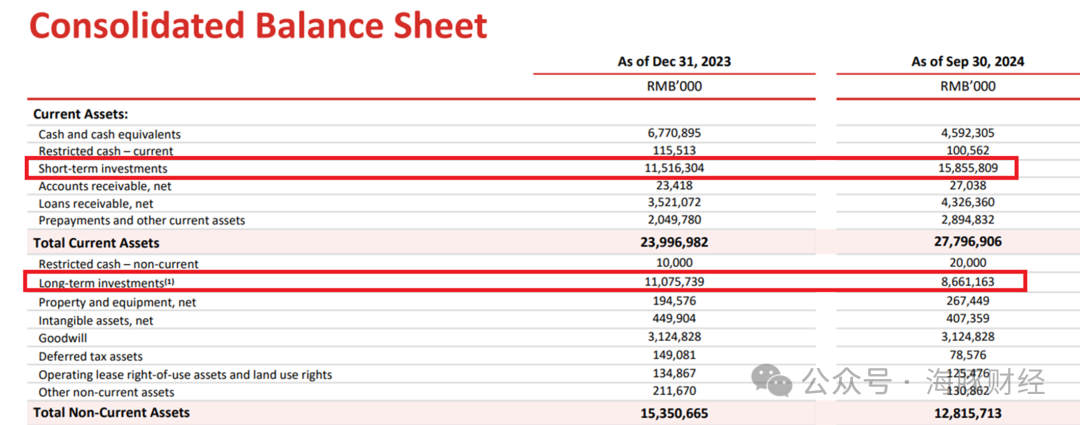Screen dimensions: 1080x425
Task: Select the 'Other non-current assets' label
Action: click(106, 393)
